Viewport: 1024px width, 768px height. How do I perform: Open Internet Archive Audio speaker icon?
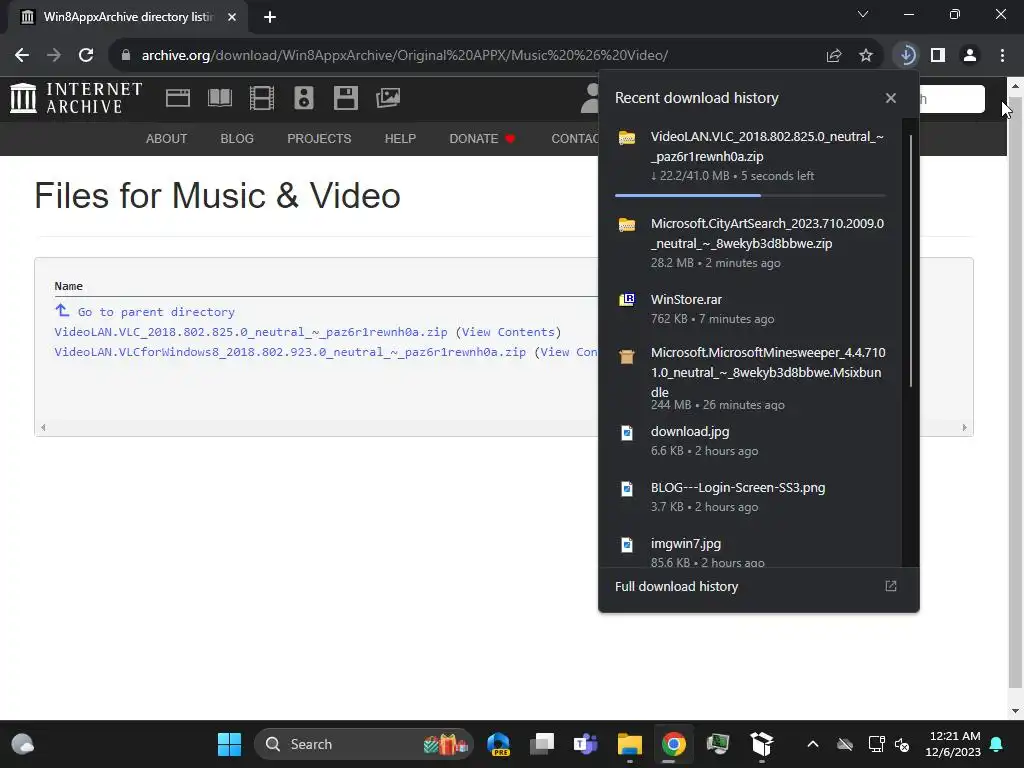pyautogui.click(x=304, y=98)
